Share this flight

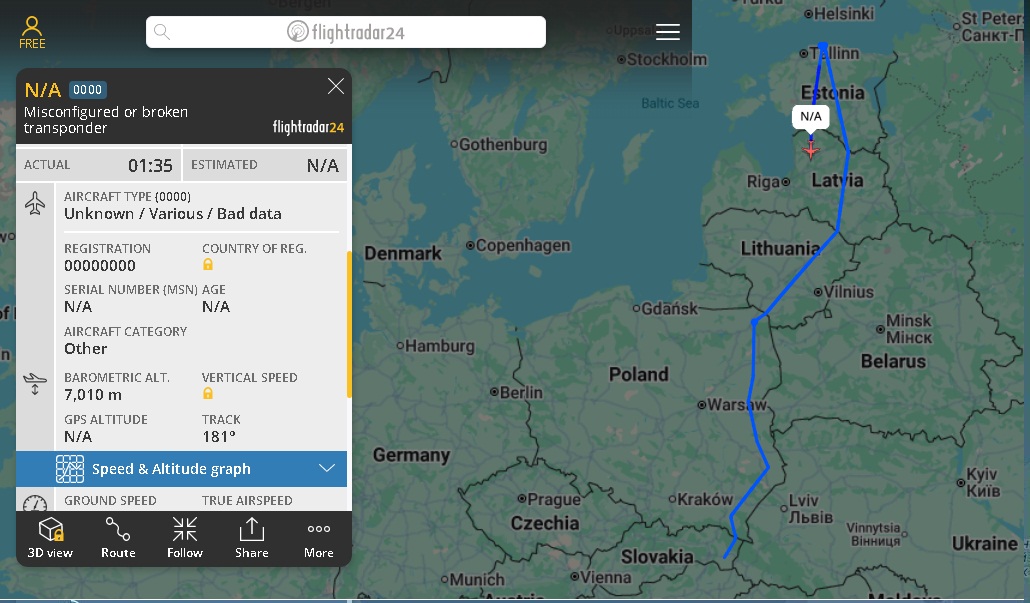pyautogui.click(x=252, y=538)
